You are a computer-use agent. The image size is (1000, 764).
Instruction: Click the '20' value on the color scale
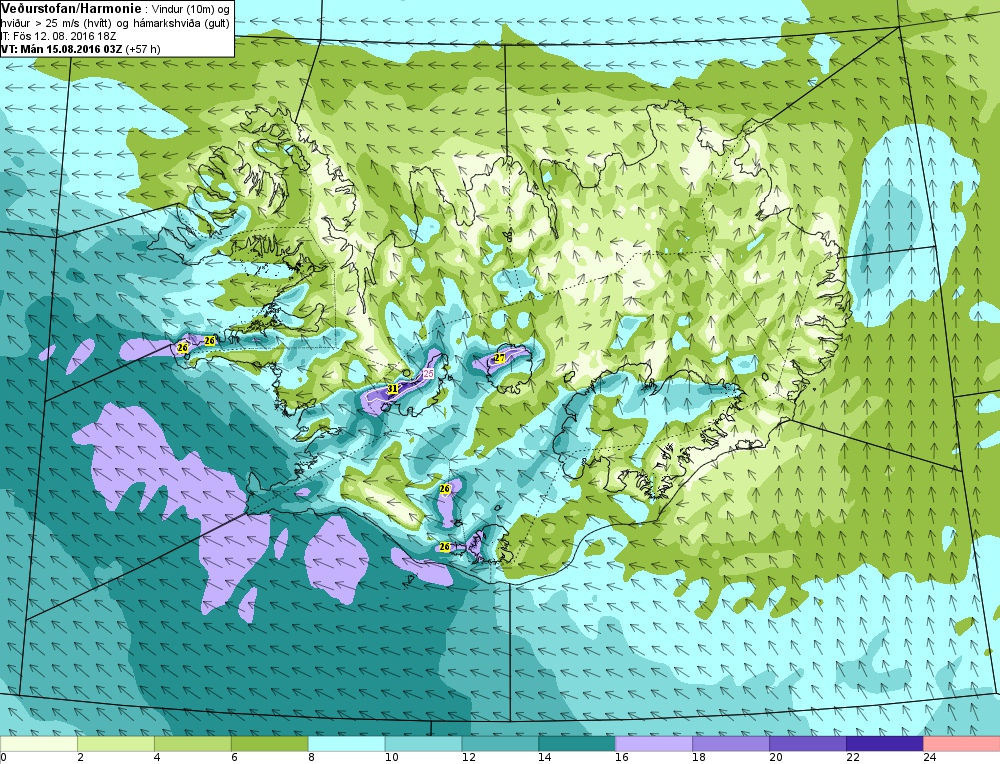click(776, 757)
